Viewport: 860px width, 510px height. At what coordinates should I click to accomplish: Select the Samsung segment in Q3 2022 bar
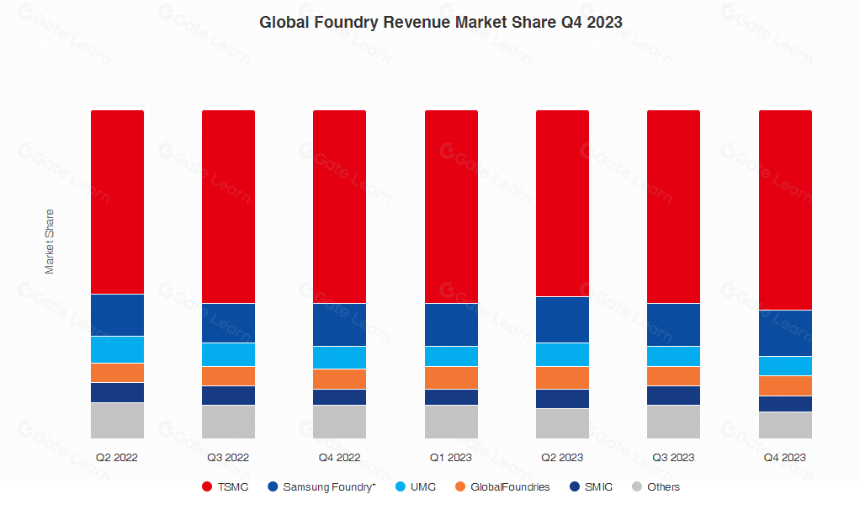[229, 323]
